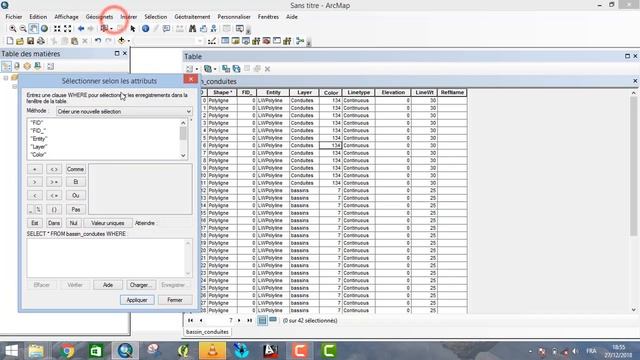Activate the Identify tool
Image resolution: width=640 pixels, height=360 pixels.
pos(145,29)
